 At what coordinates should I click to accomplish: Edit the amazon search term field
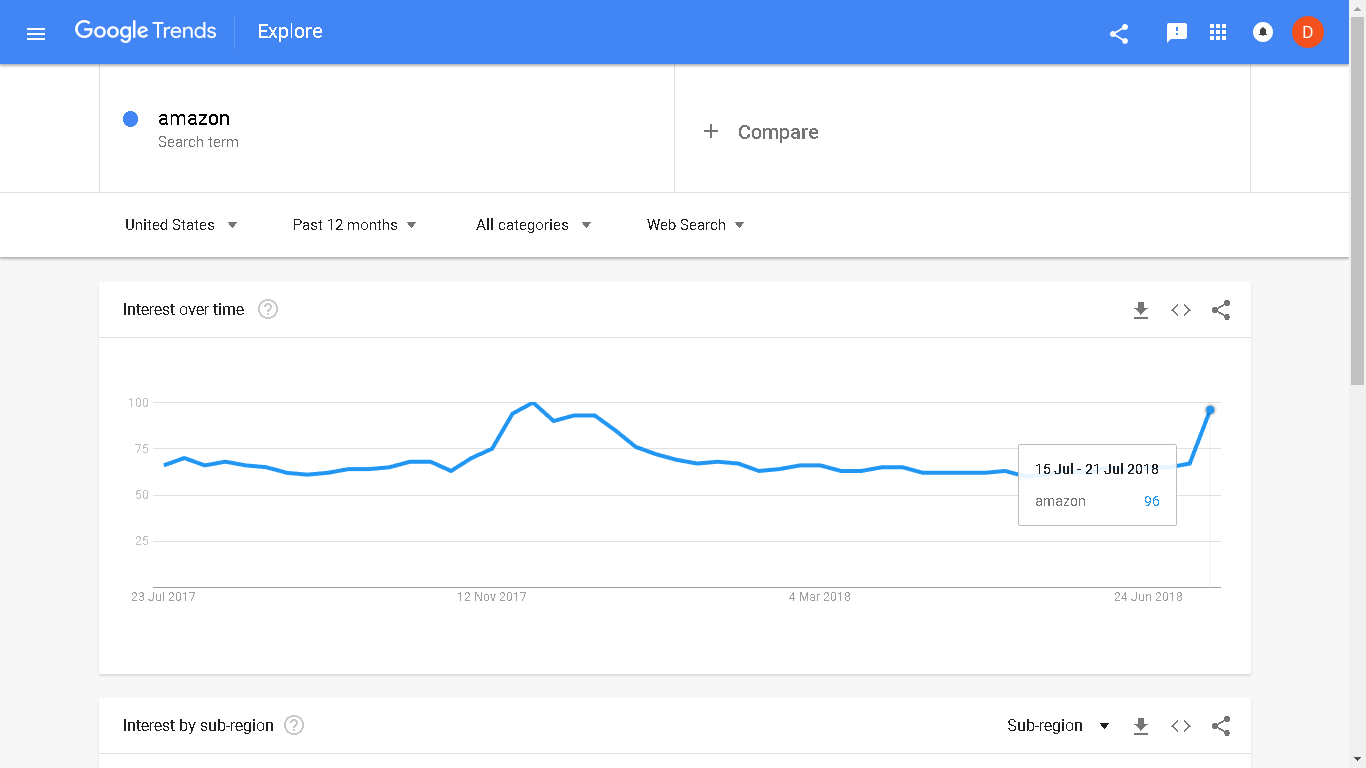coord(194,119)
